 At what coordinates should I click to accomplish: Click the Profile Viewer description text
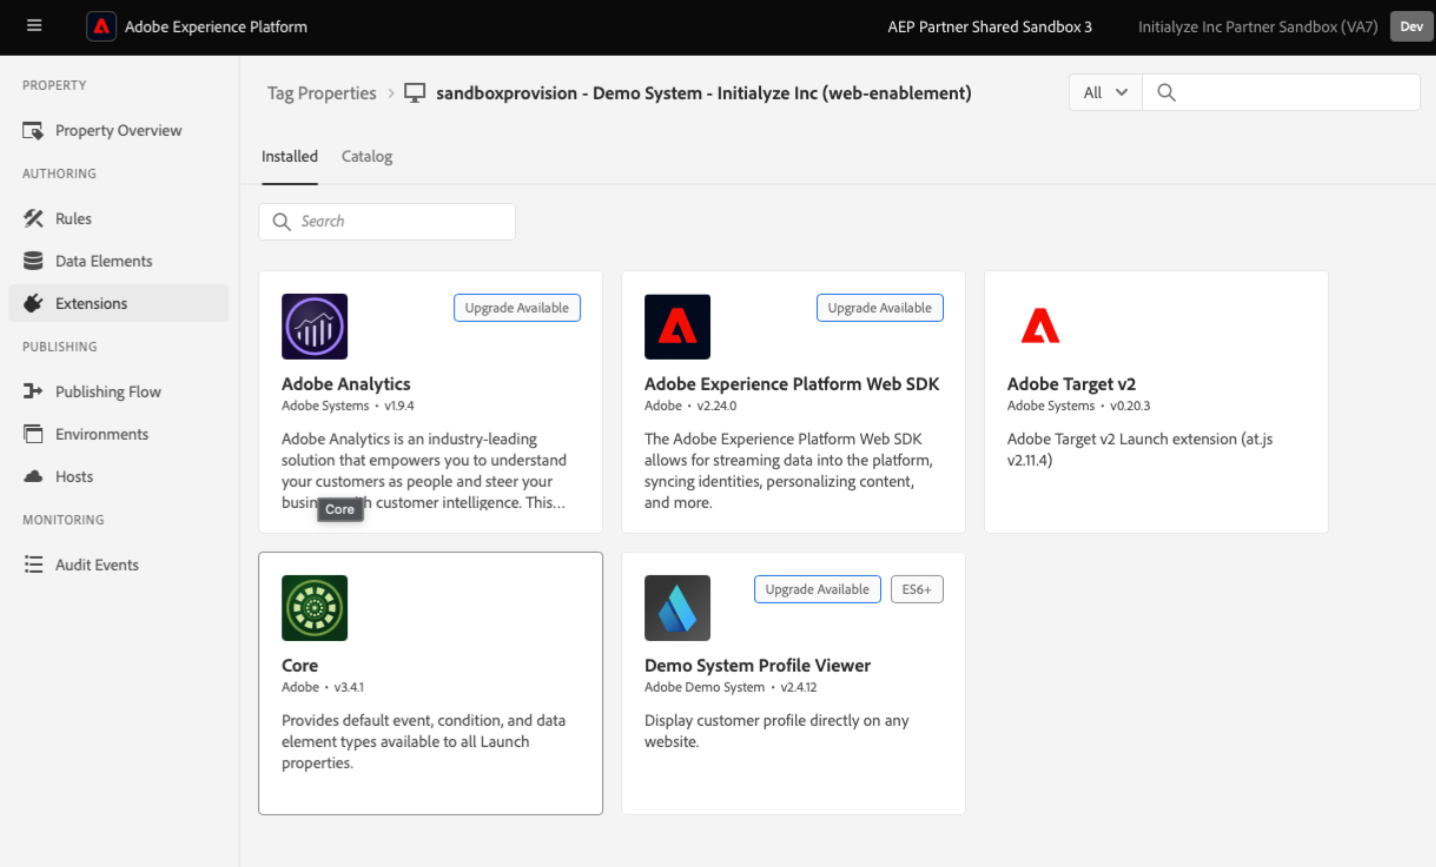point(777,731)
